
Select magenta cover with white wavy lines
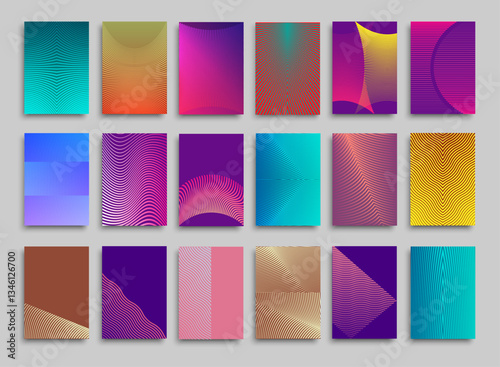[x=134, y=179]
